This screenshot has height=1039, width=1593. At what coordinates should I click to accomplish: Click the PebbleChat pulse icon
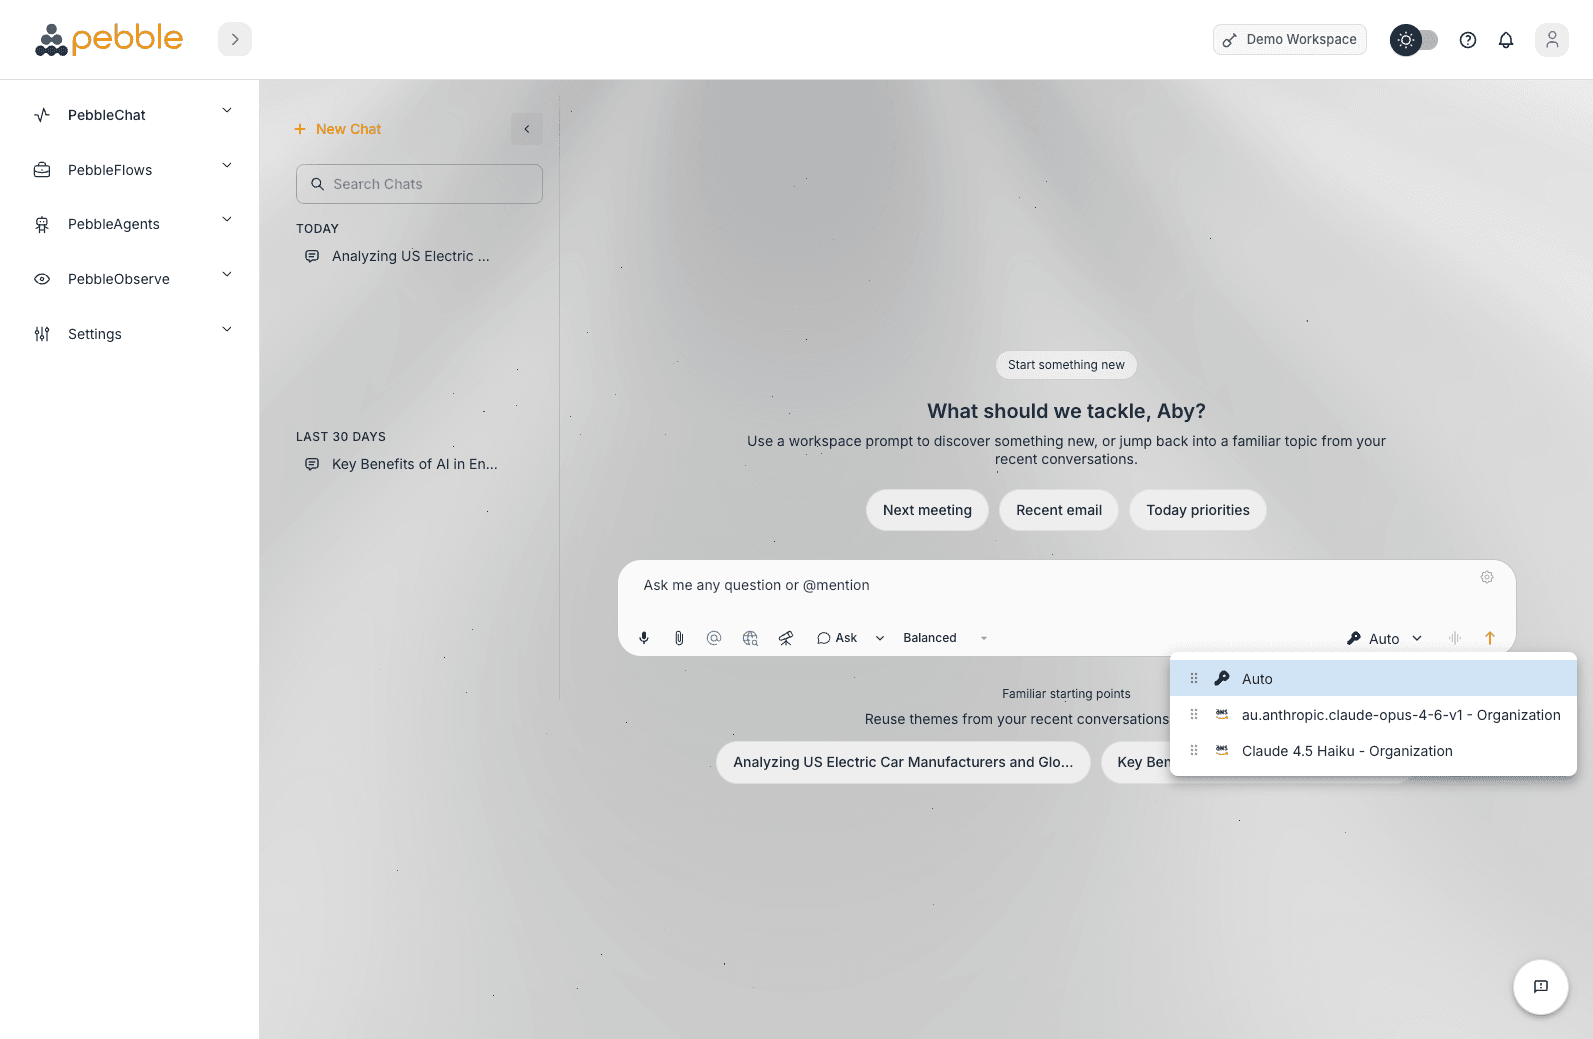point(42,115)
